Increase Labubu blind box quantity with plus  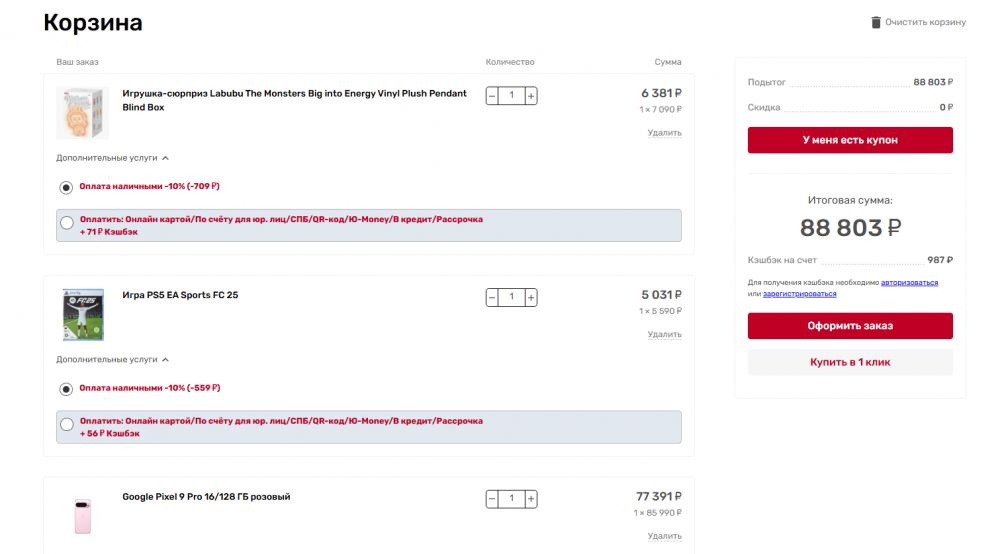pos(531,96)
